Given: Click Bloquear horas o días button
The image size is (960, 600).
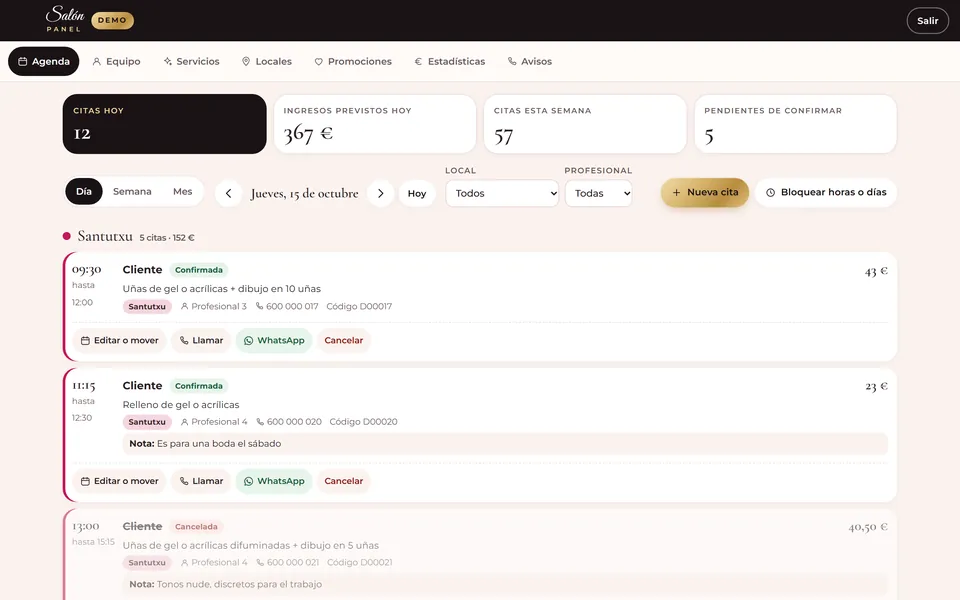Looking at the screenshot, I should point(826,192).
